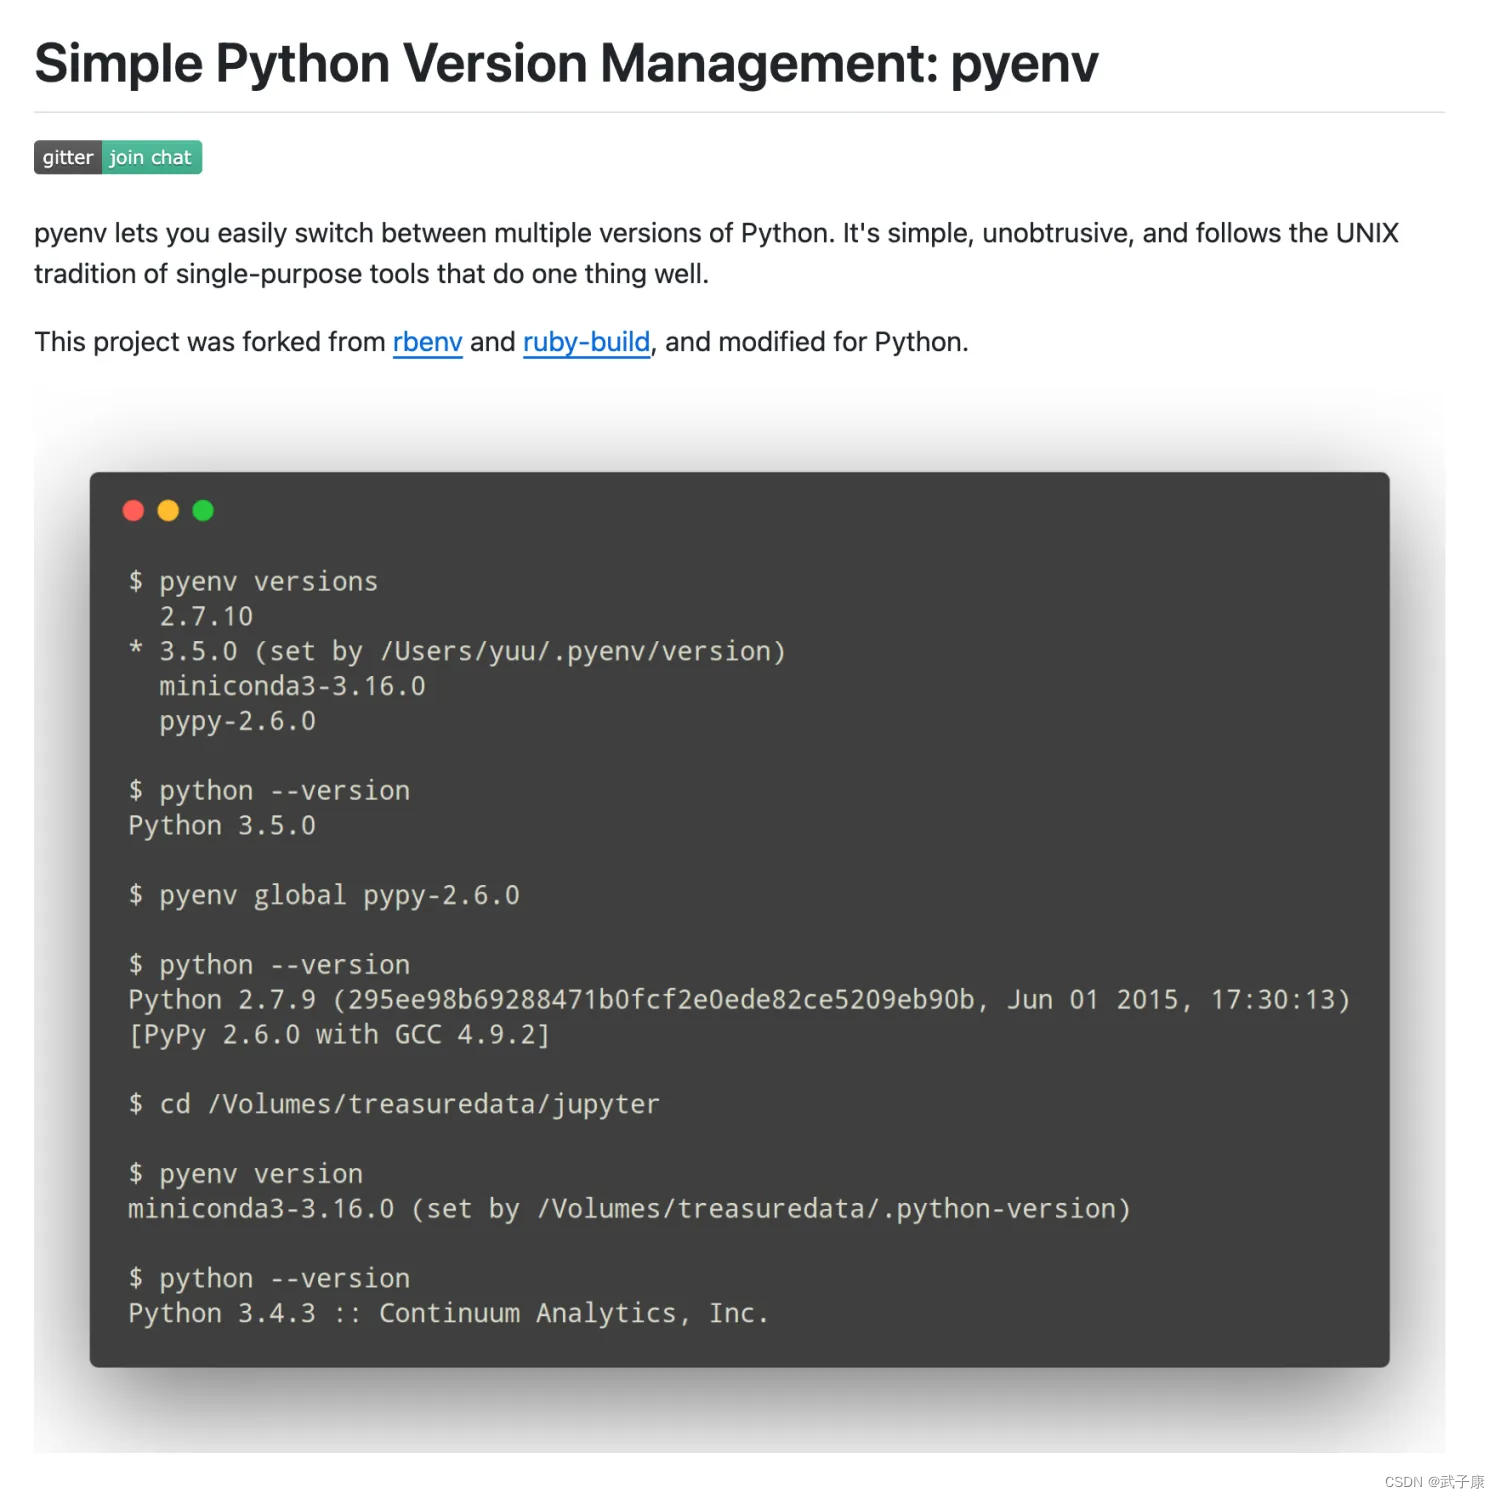Click the "$ cd /Volumes/treasuredata/jupyter" command
Image resolution: width=1500 pixels, height=1498 pixels.
click(394, 1105)
